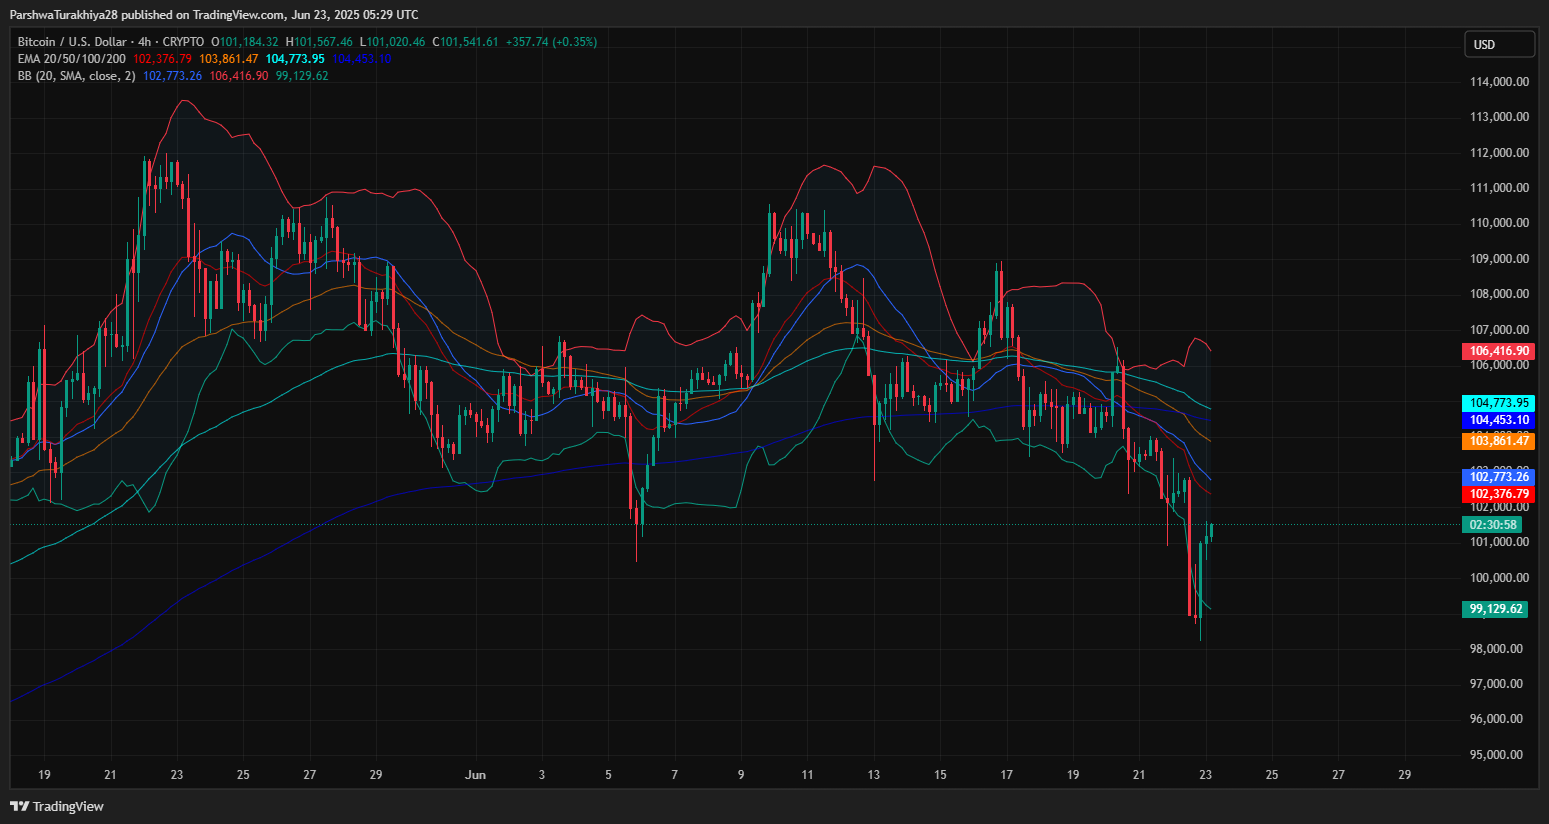Click the upper Bollinger value 106,416.90 in legend
The width and height of the screenshot is (1549, 824).
[238, 76]
